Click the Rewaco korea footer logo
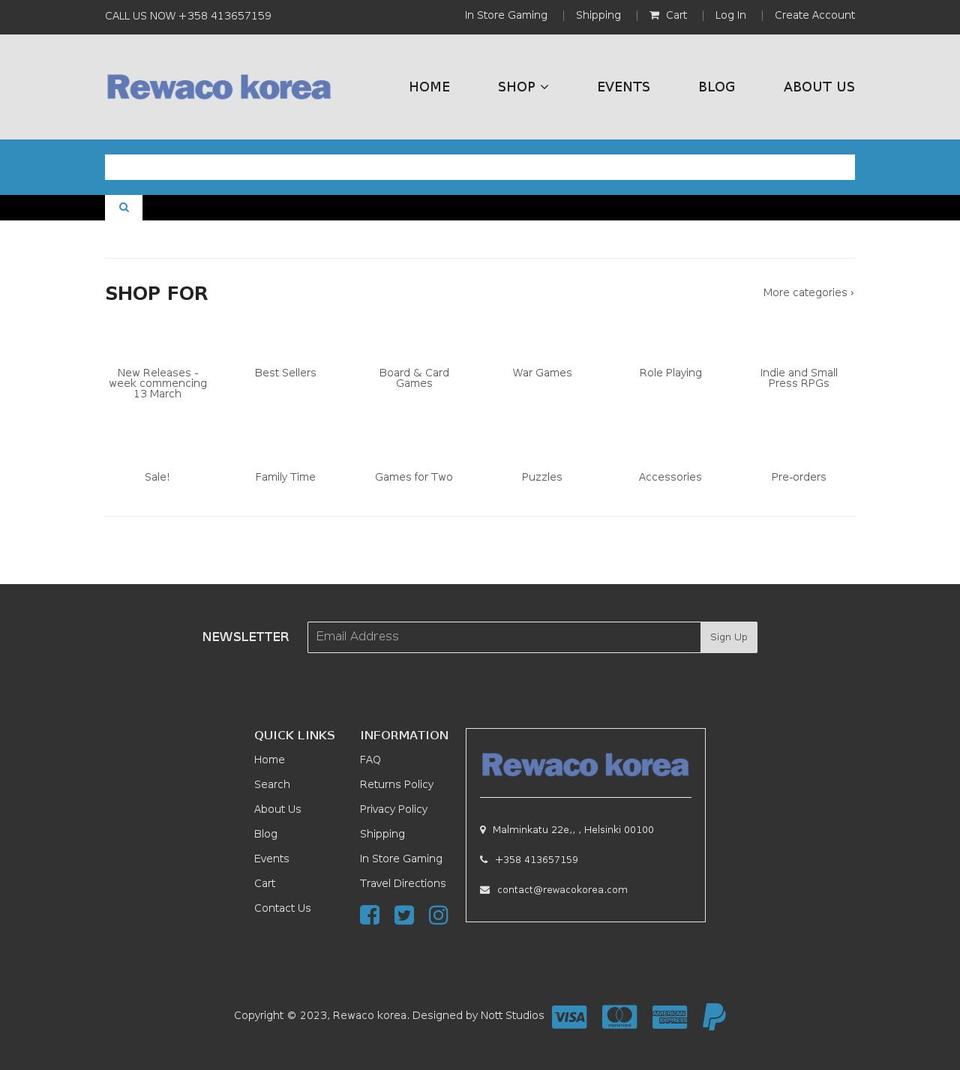The width and height of the screenshot is (960, 1070). [585, 765]
